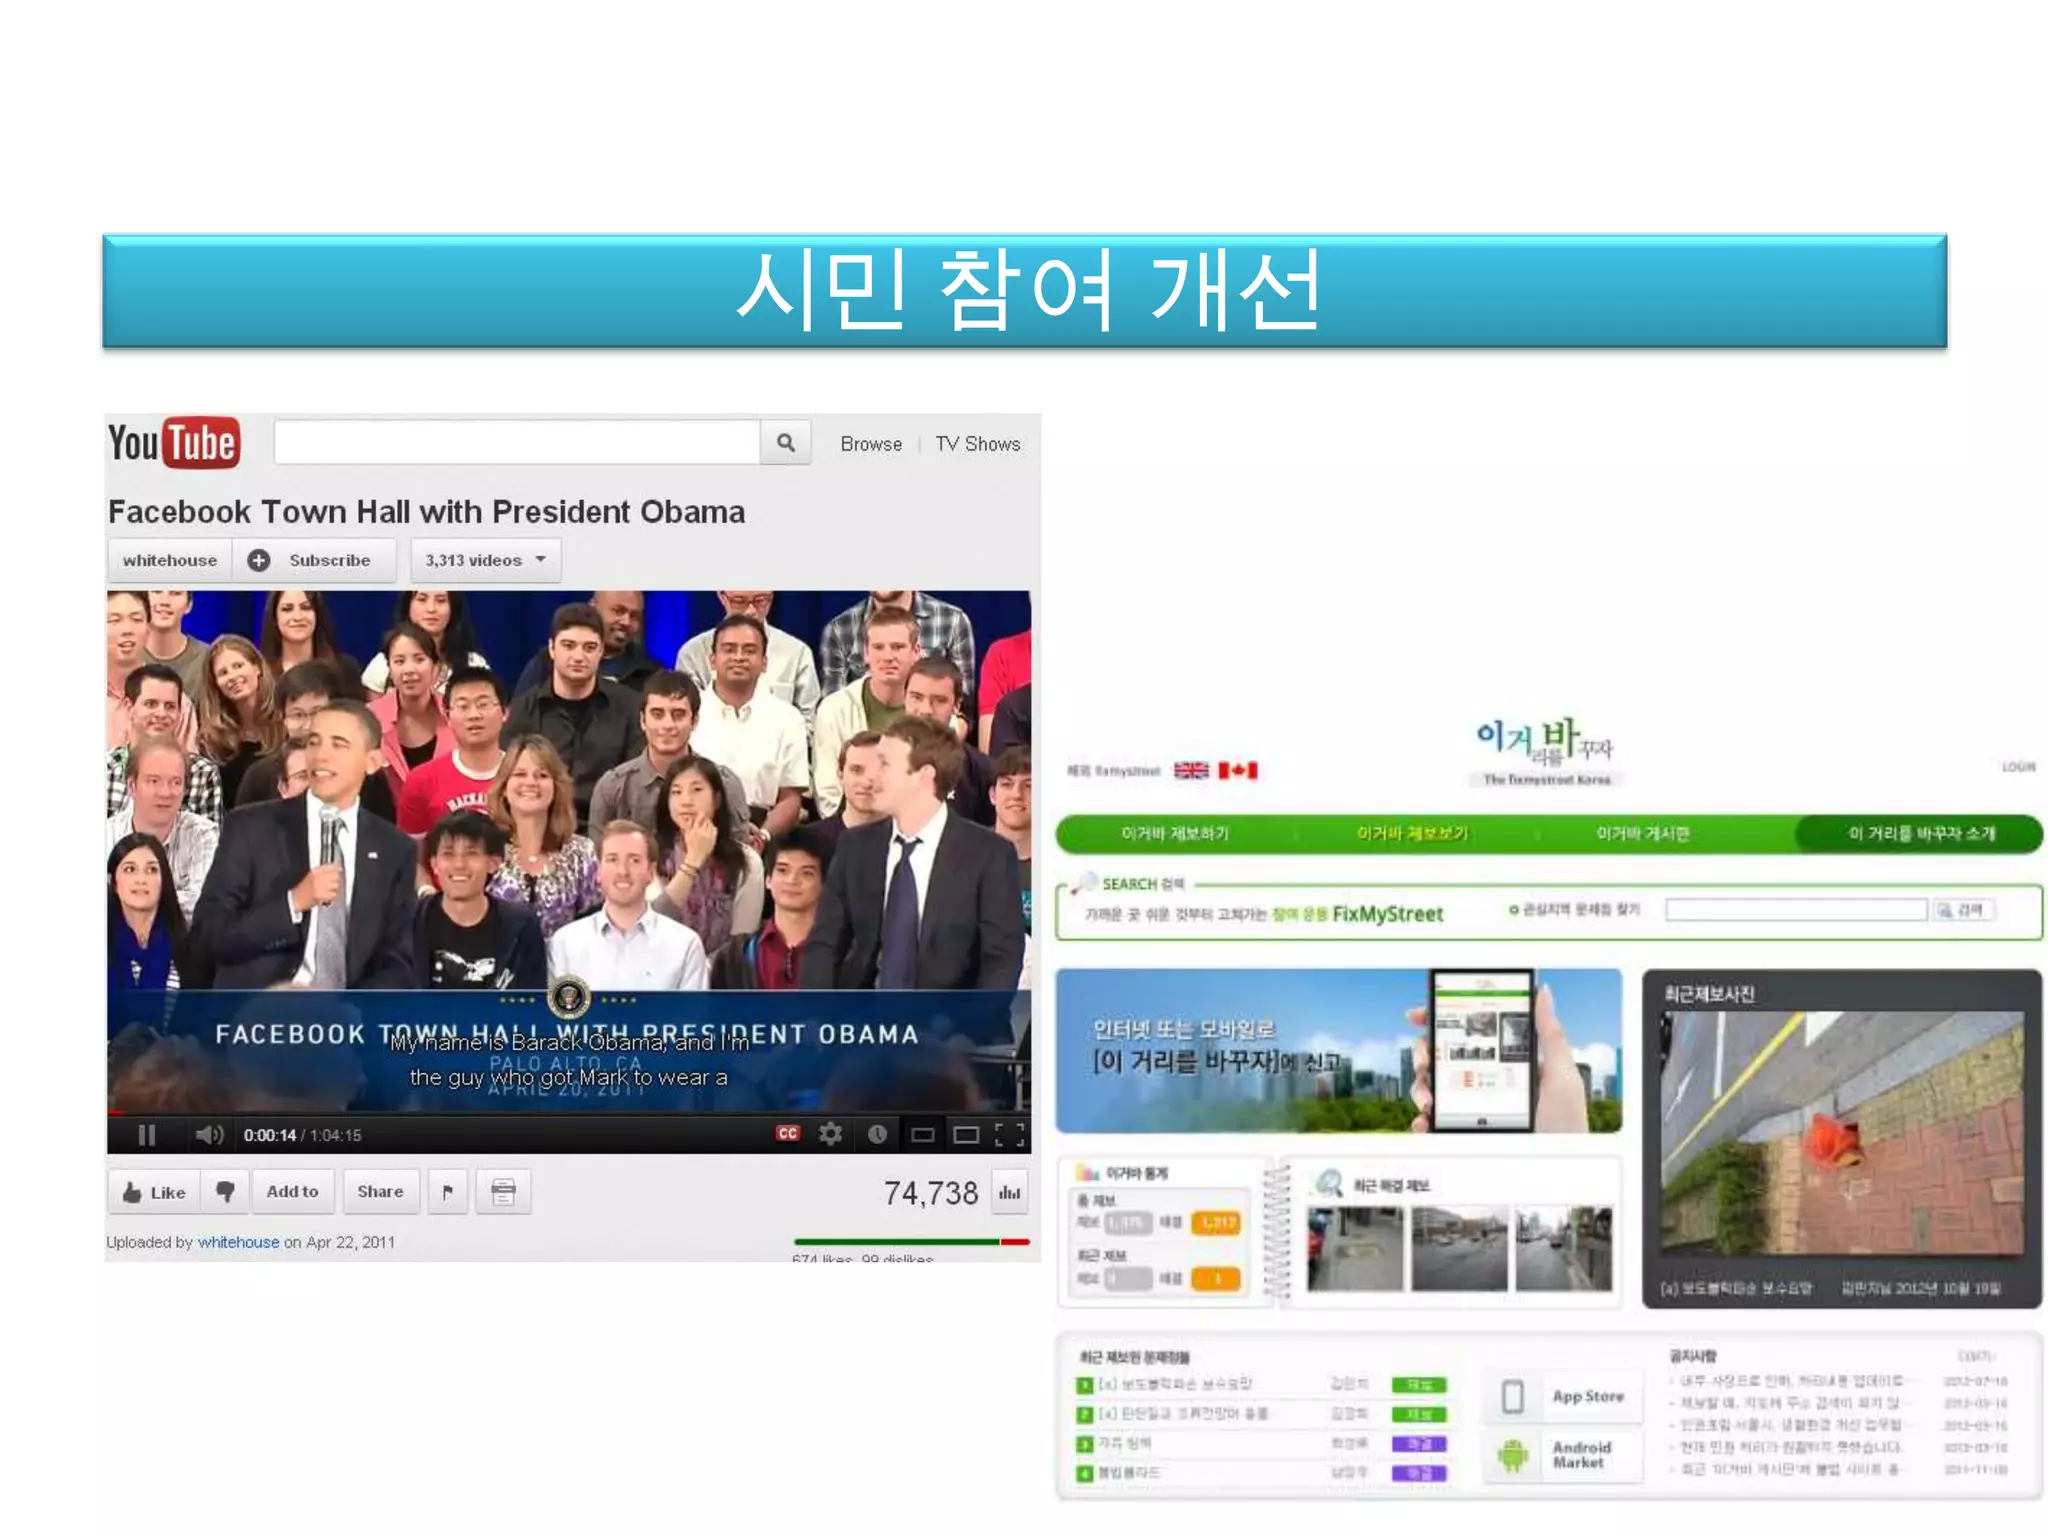
Task: Open second recent resolved report thumbnail
Action: pos(1459,1248)
